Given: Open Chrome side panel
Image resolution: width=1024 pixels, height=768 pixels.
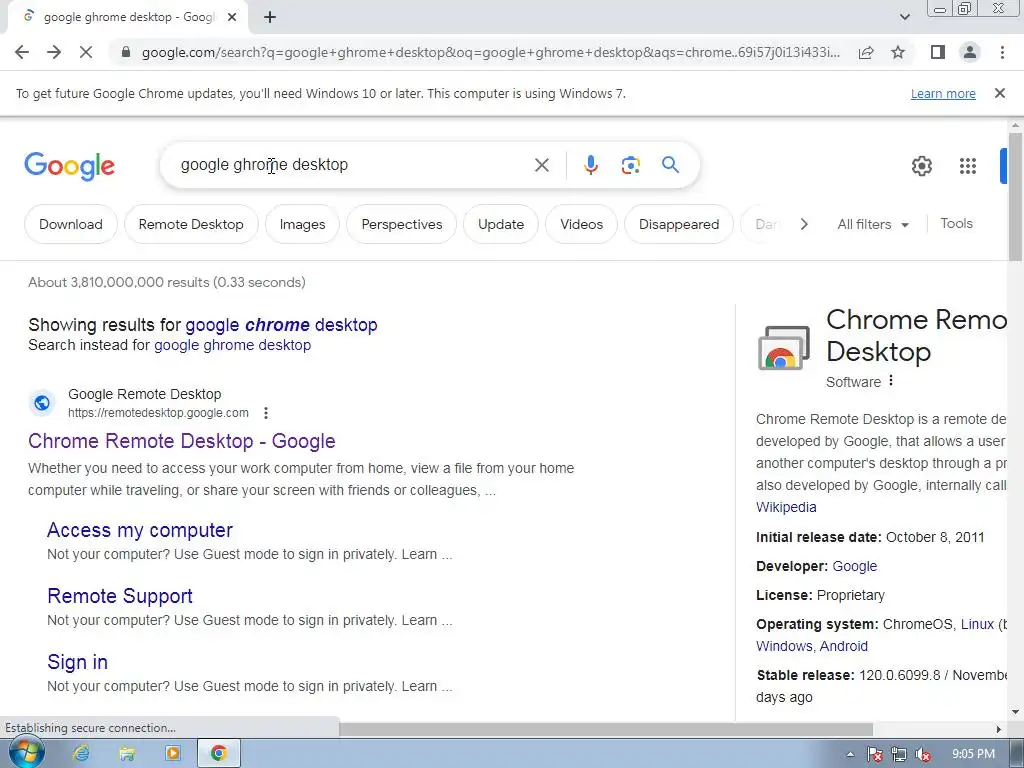Looking at the screenshot, I should pos(938,52).
